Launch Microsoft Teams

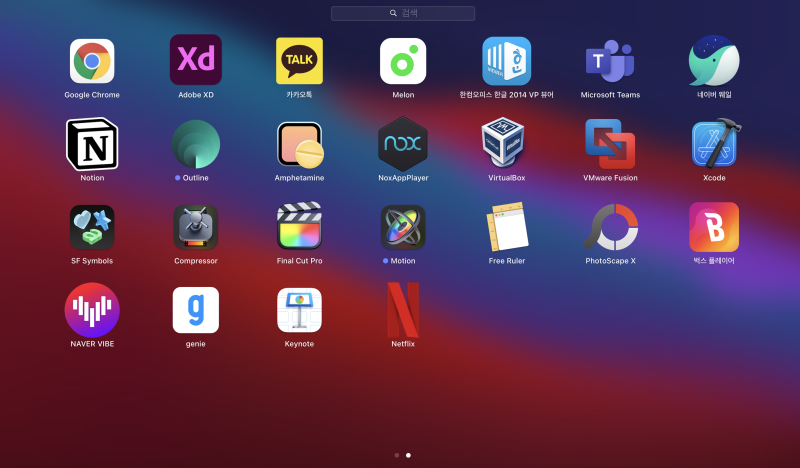point(610,61)
